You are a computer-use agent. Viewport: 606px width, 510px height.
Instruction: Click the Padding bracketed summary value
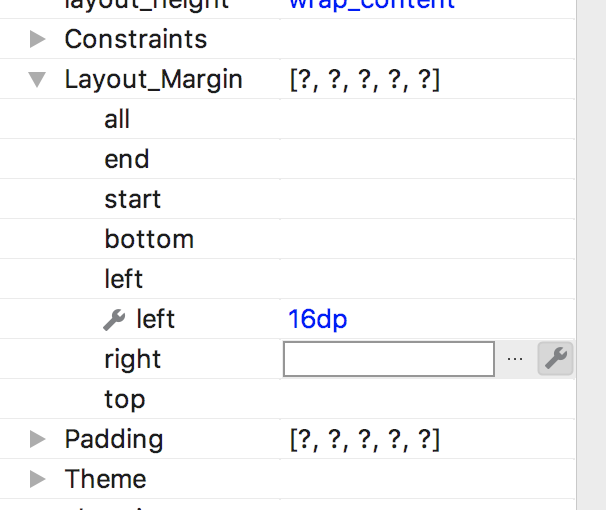[365, 439]
